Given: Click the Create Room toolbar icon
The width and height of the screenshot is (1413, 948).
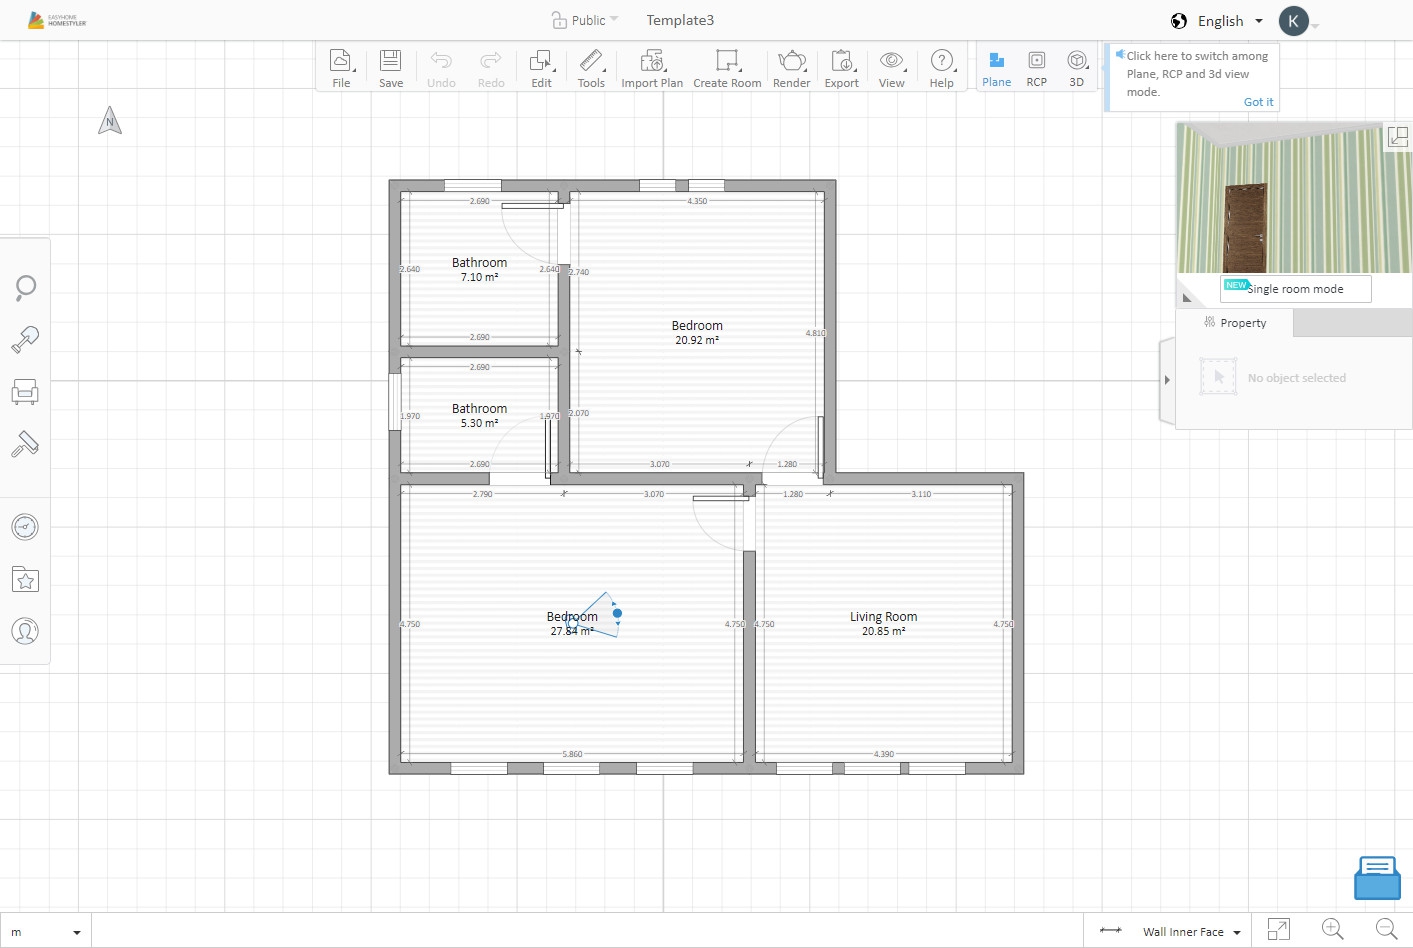Looking at the screenshot, I should 727,68.
